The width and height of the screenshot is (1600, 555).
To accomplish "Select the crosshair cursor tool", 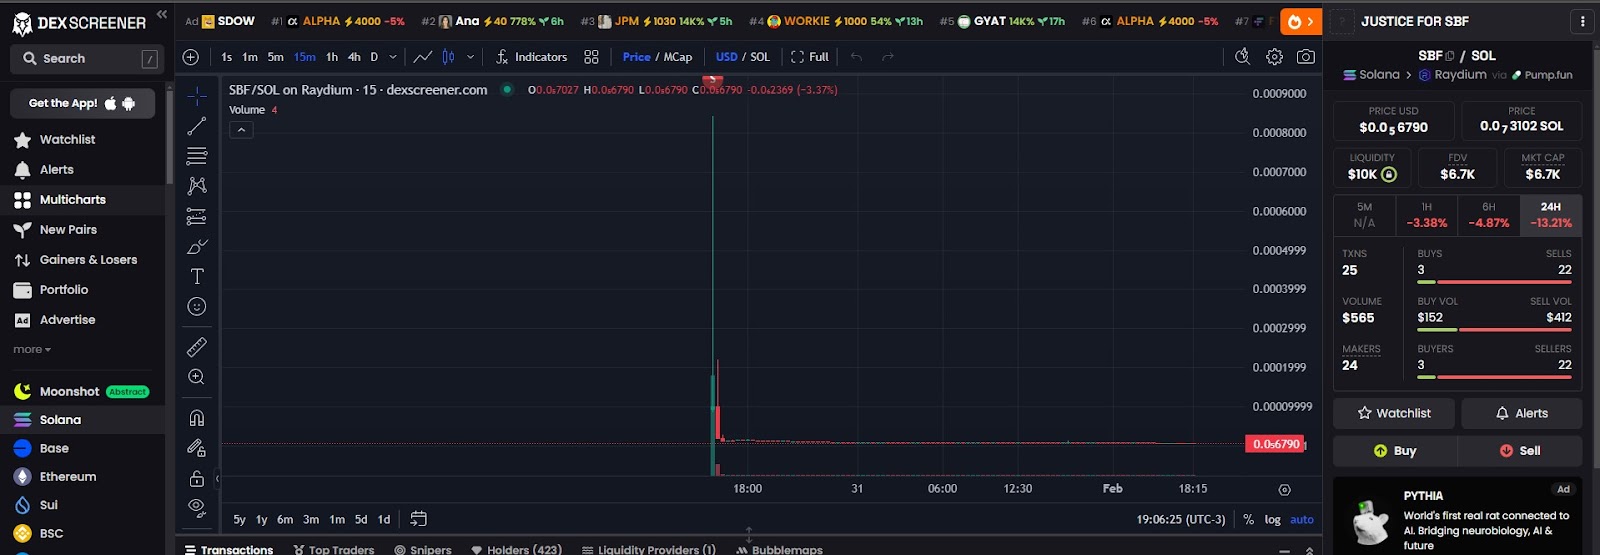I will pyautogui.click(x=197, y=96).
